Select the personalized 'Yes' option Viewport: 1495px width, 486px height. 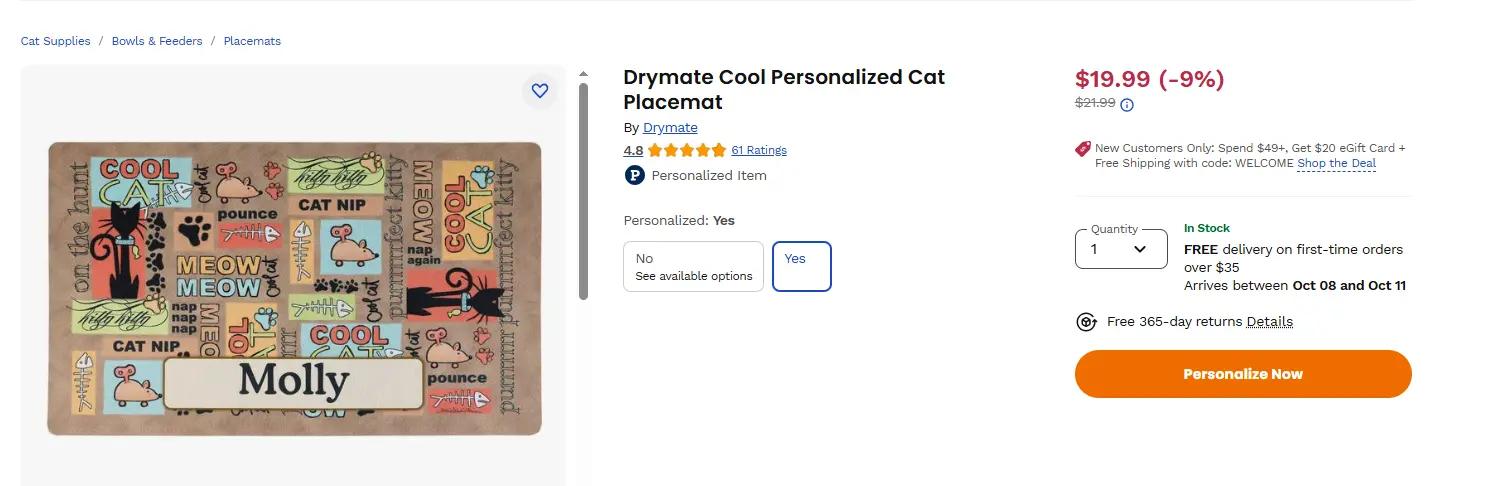click(801, 266)
